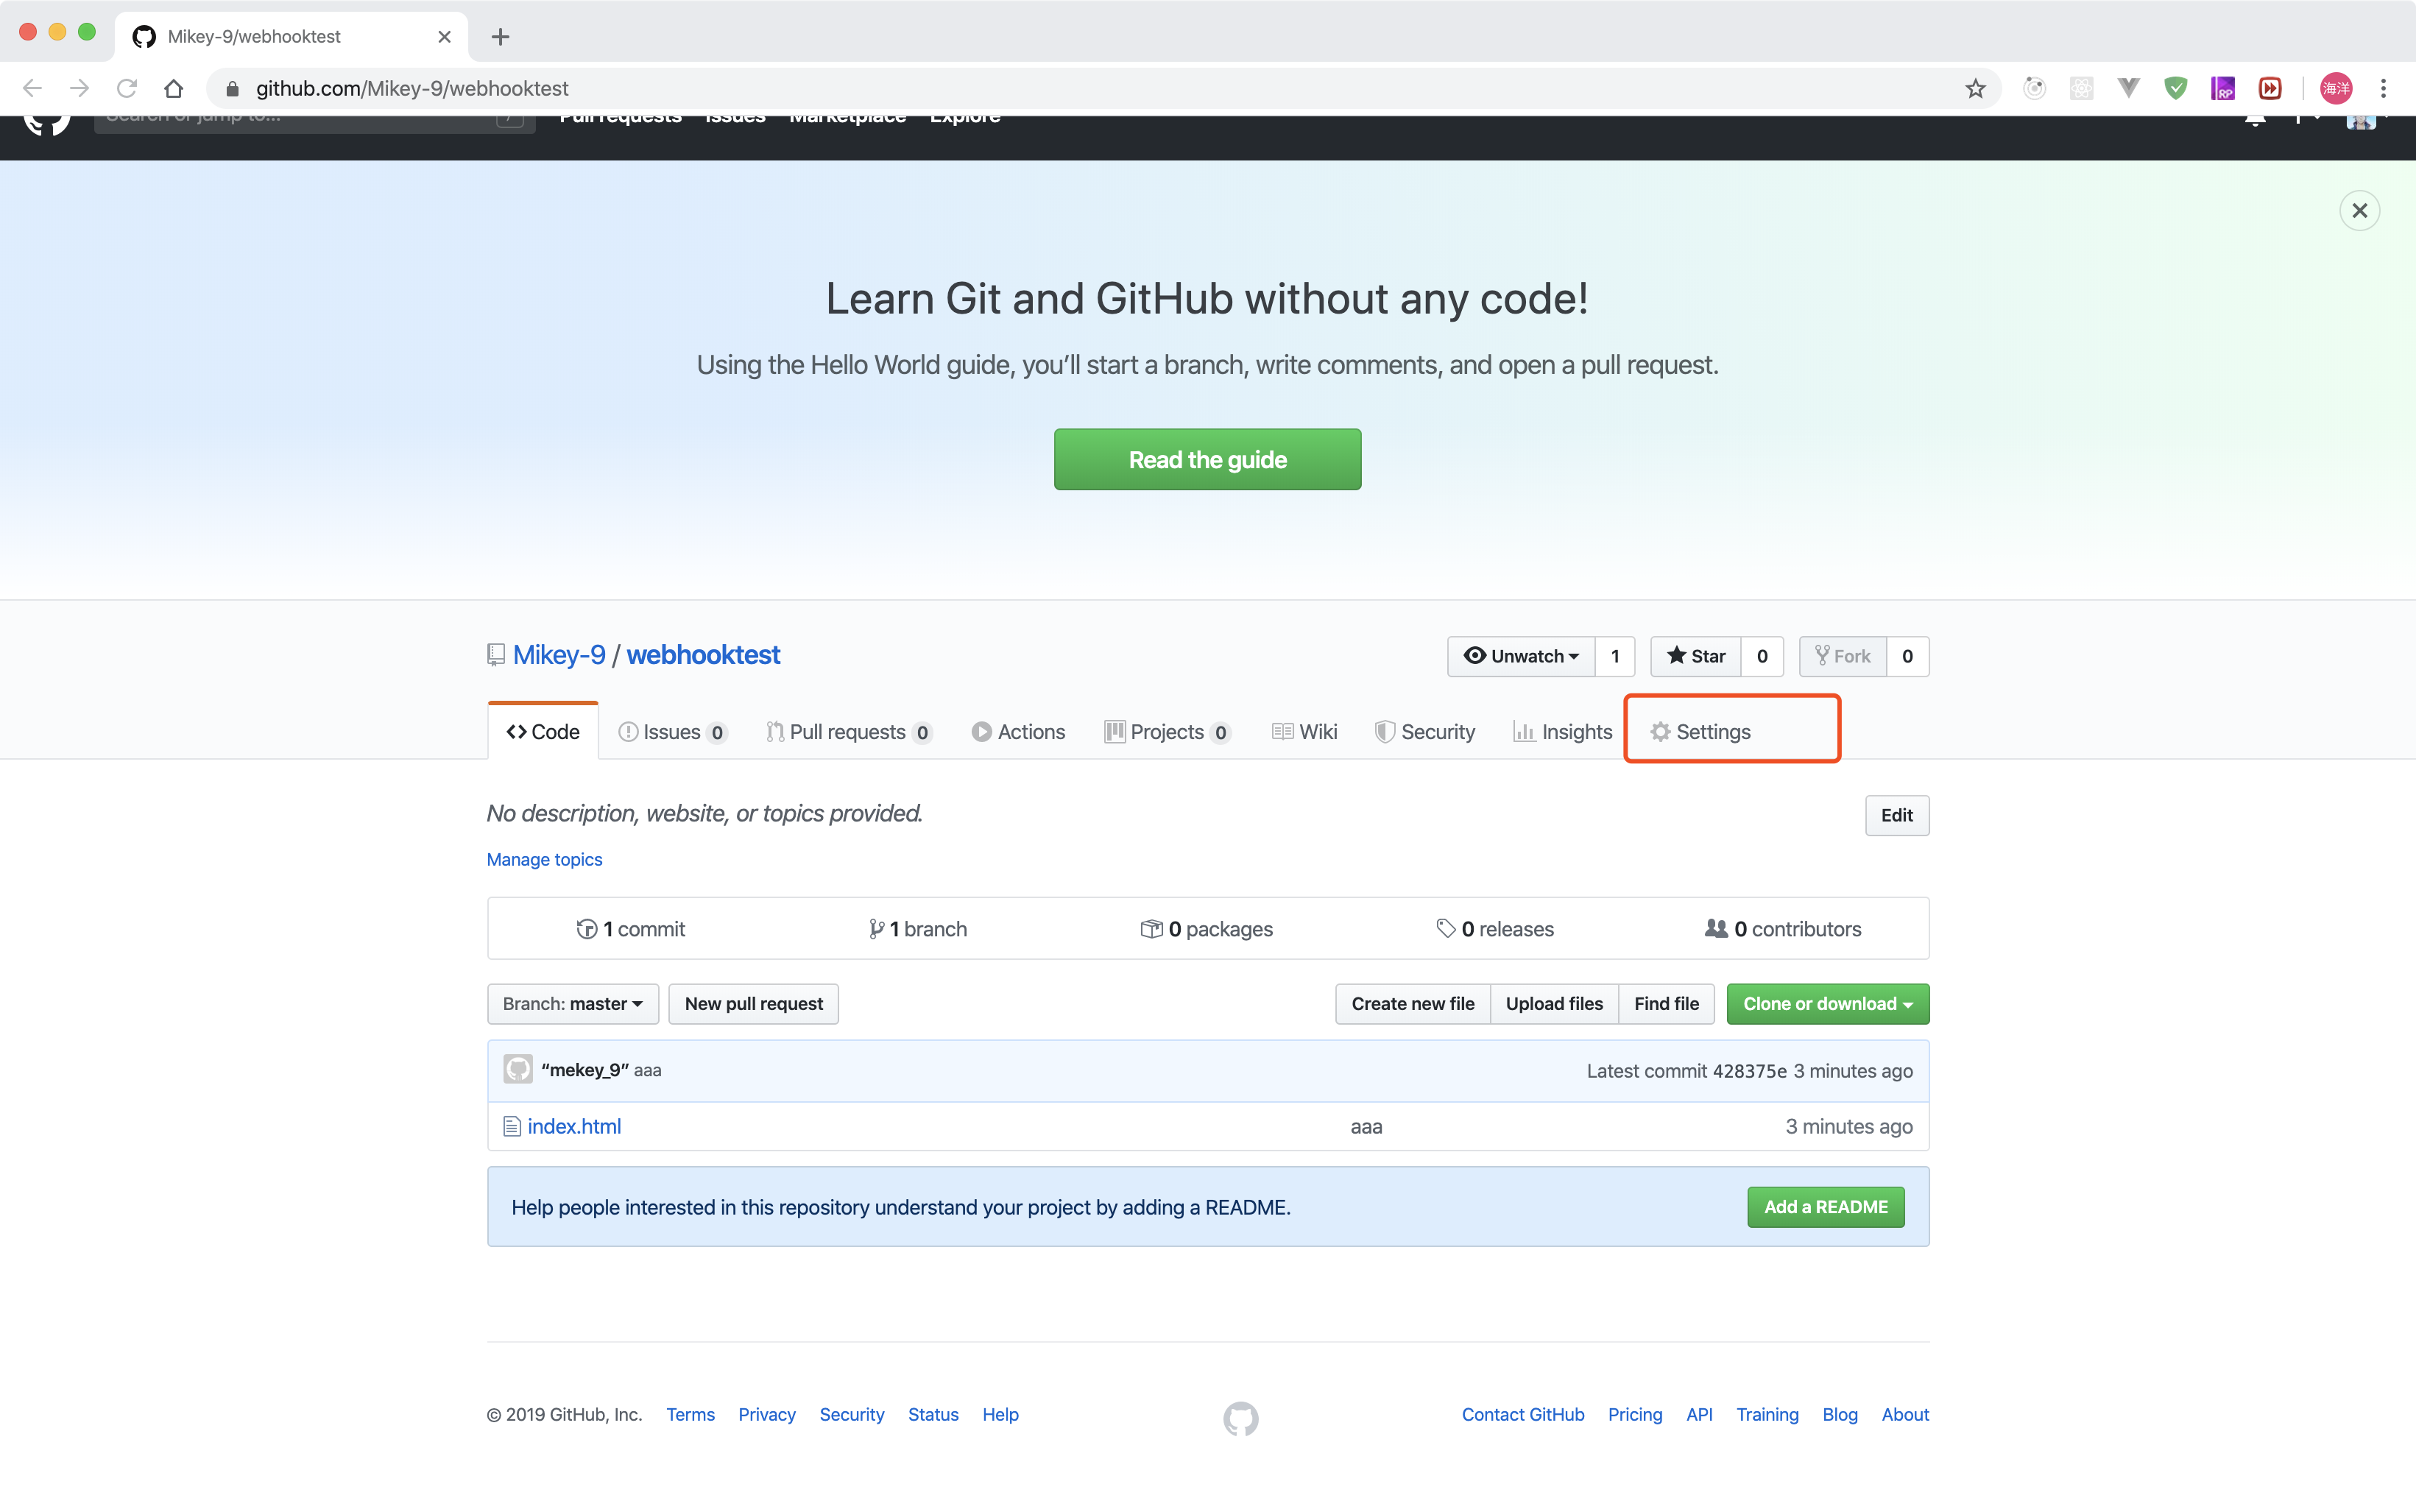The height and width of the screenshot is (1512, 2416).
Task: Close the Mikey-9/webhooktest browser tab
Action: click(445, 37)
